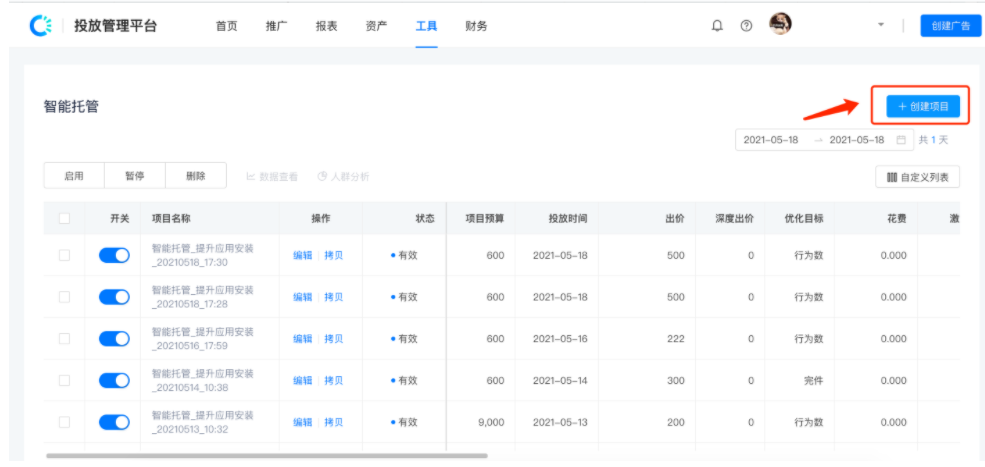The height and width of the screenshot is (467, 985).
Task: Open the 财务 tab
Action: [x=476, y=26]
